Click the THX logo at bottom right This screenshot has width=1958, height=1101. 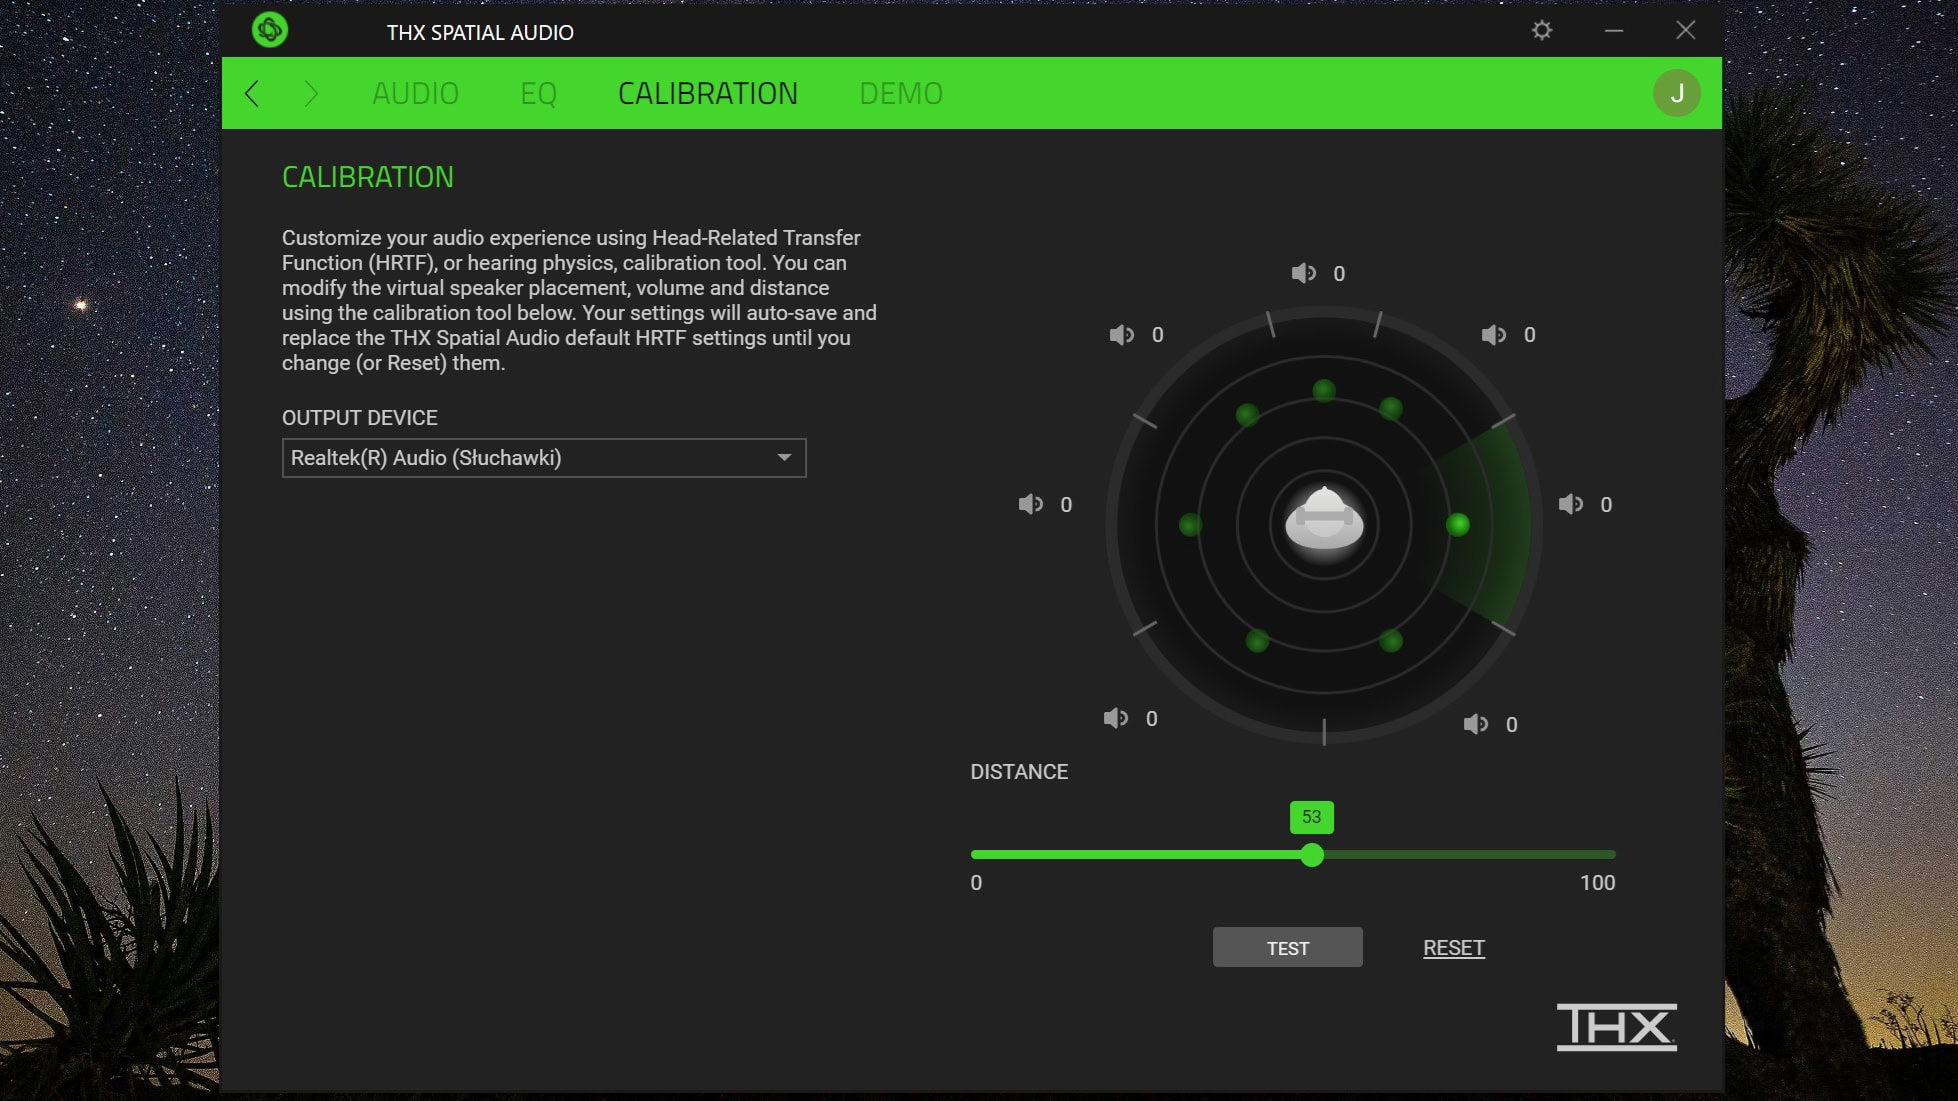coord(1616,1027)
